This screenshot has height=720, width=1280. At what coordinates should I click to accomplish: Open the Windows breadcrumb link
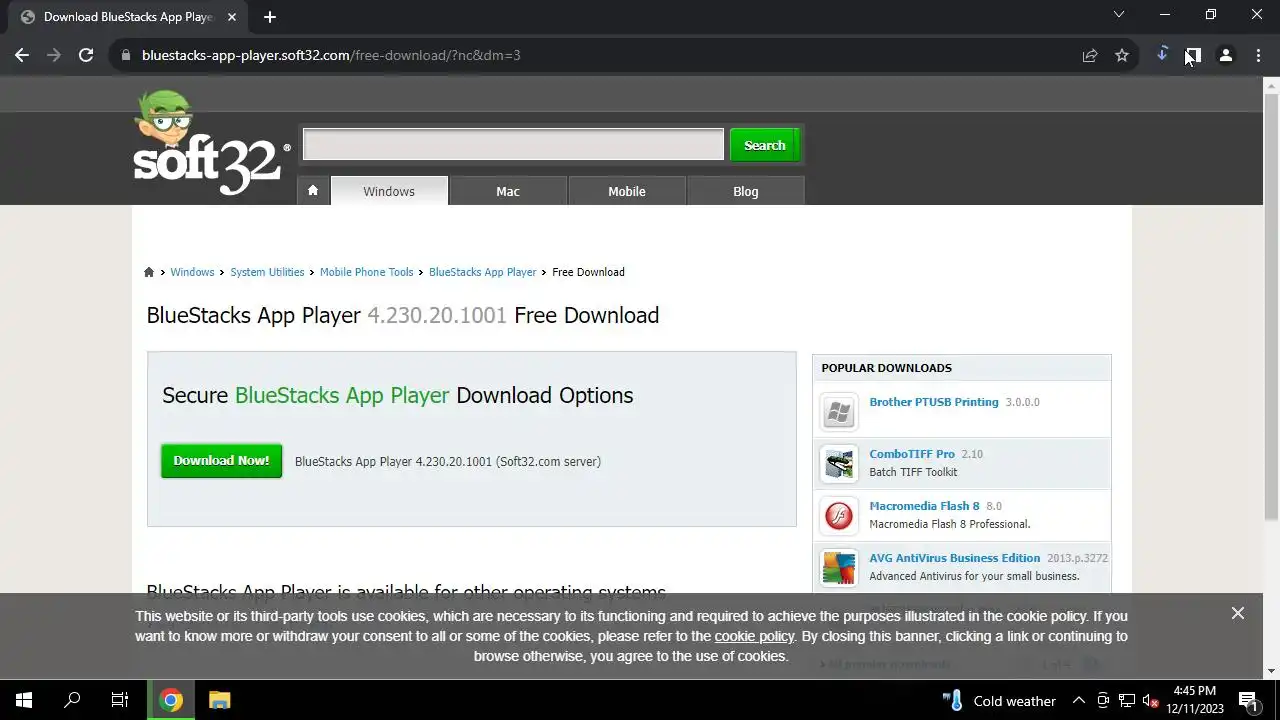[192, 272]
